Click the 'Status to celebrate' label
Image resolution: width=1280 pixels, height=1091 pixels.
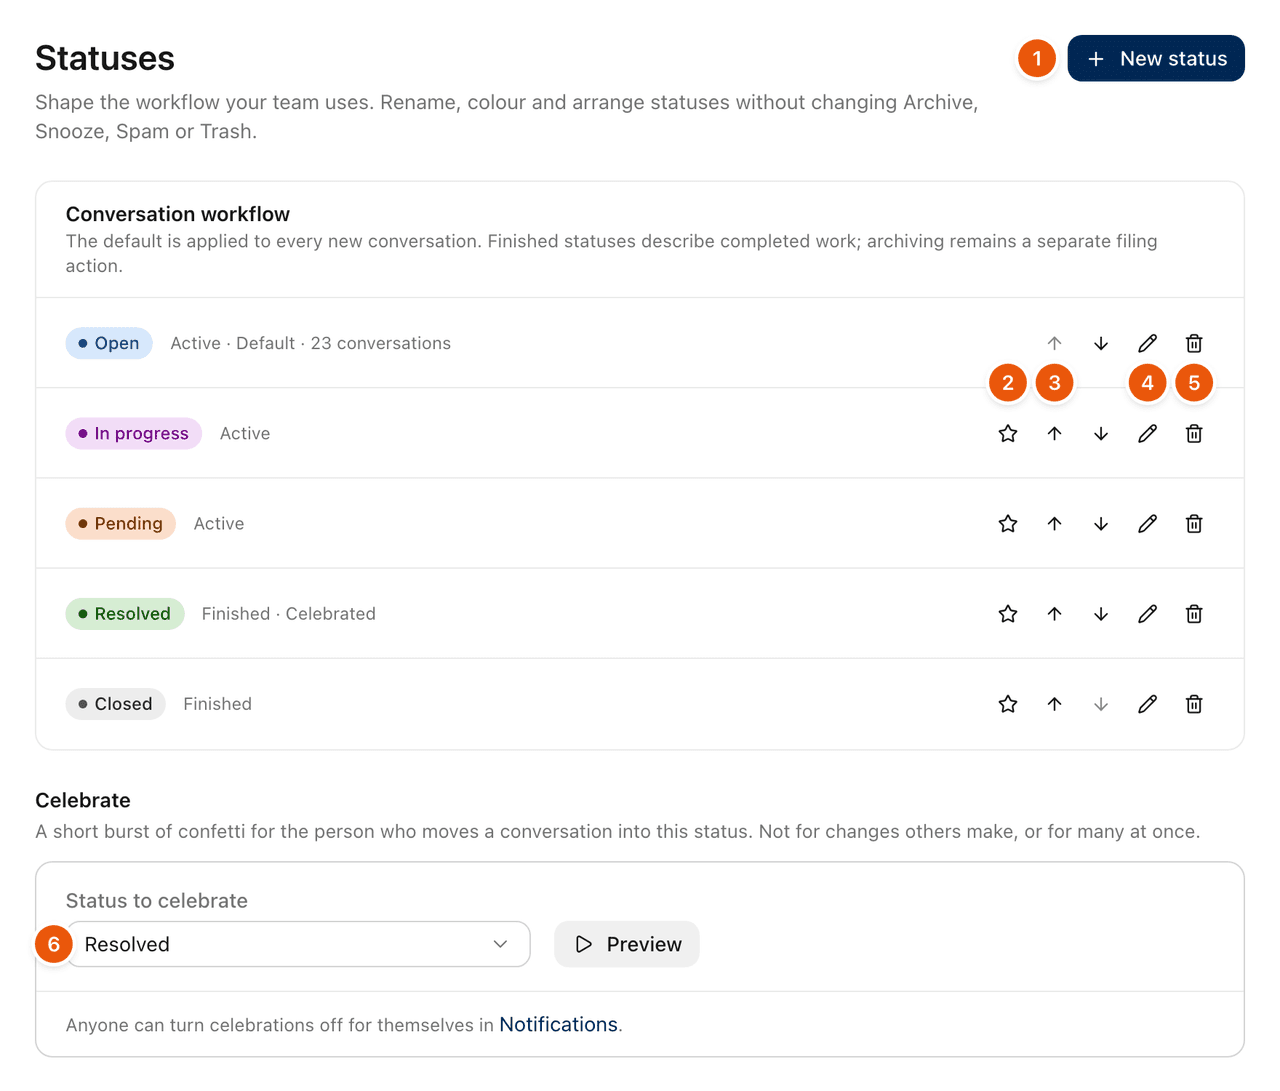click(157, 900)
